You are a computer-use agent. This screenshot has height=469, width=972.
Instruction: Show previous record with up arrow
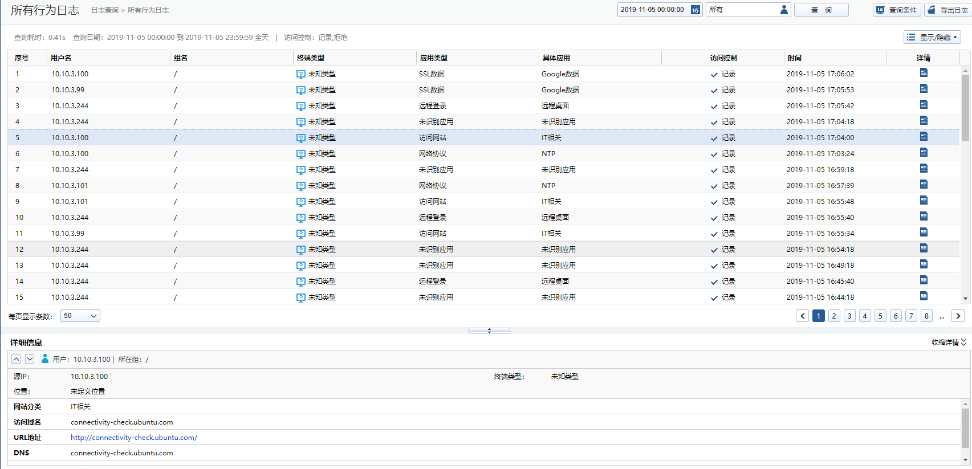tap(15, 358)
